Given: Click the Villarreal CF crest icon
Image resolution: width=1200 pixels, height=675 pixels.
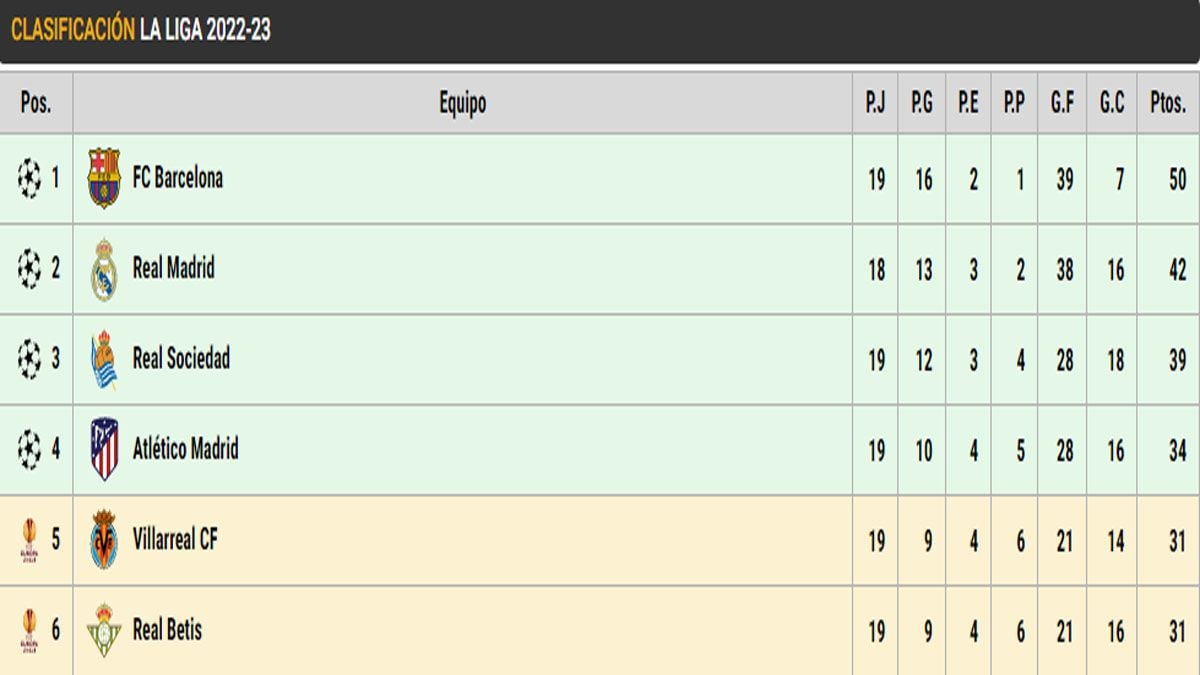Looking at the screenshot, I should 104,540.
